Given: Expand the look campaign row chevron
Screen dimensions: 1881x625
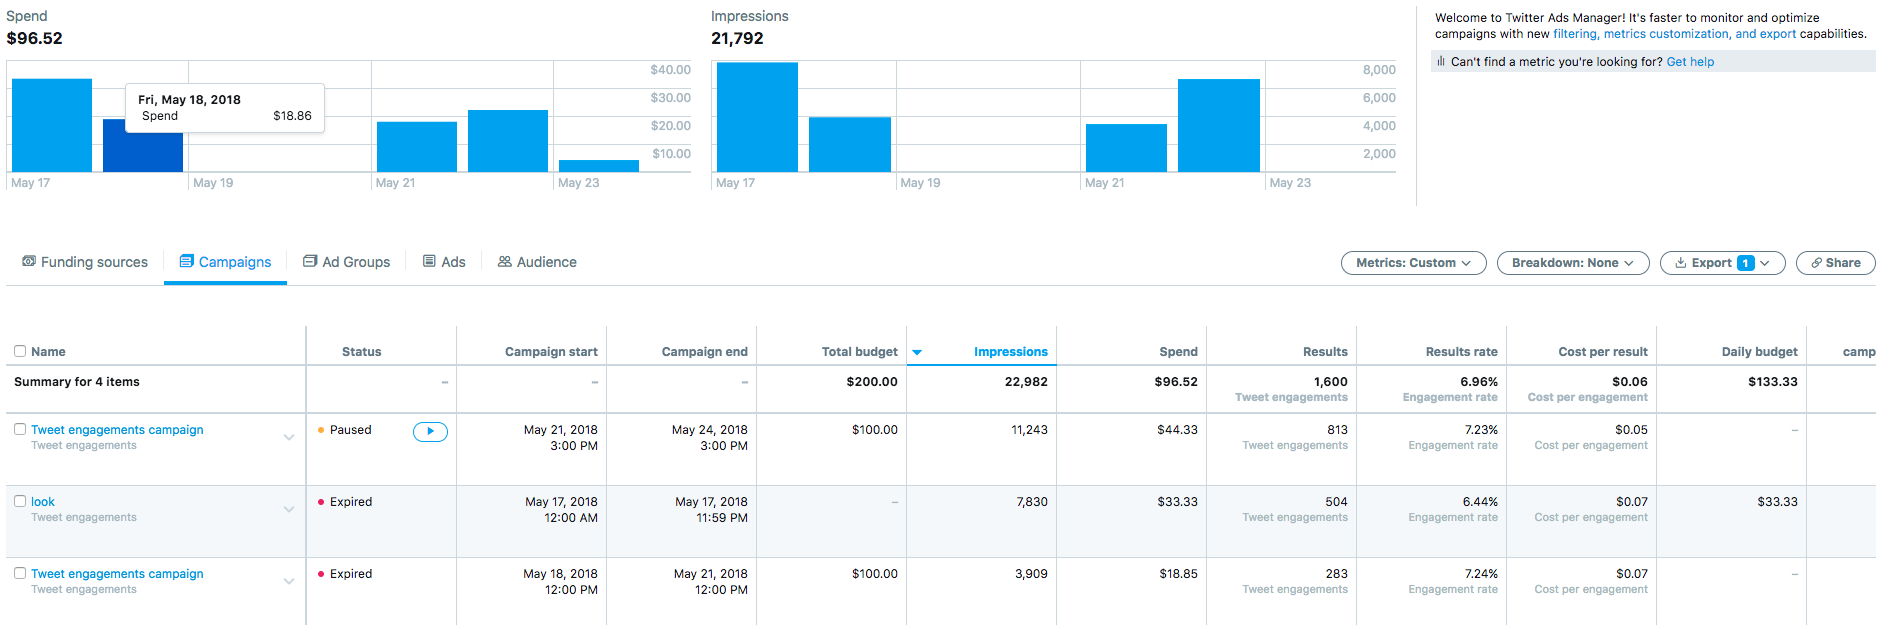Looking at the screenshot, I should tap(289, 509).
